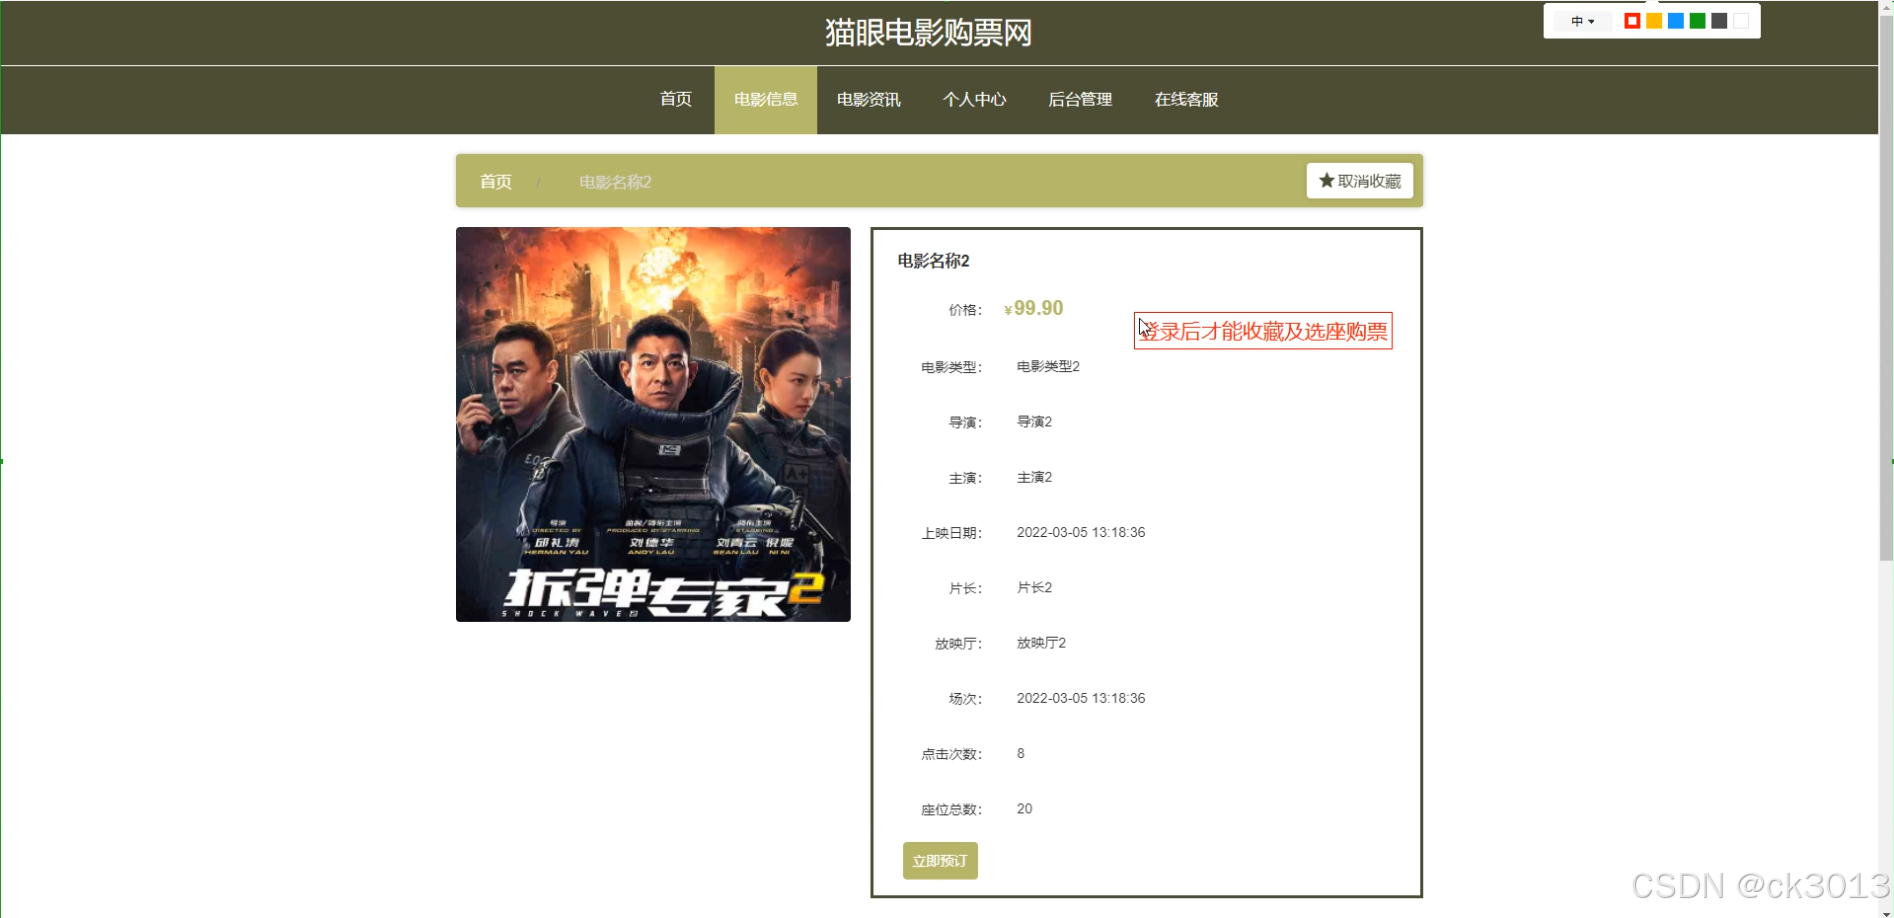
Task: Click the 拆弹专家2 movie poster image
Action: 653,424
